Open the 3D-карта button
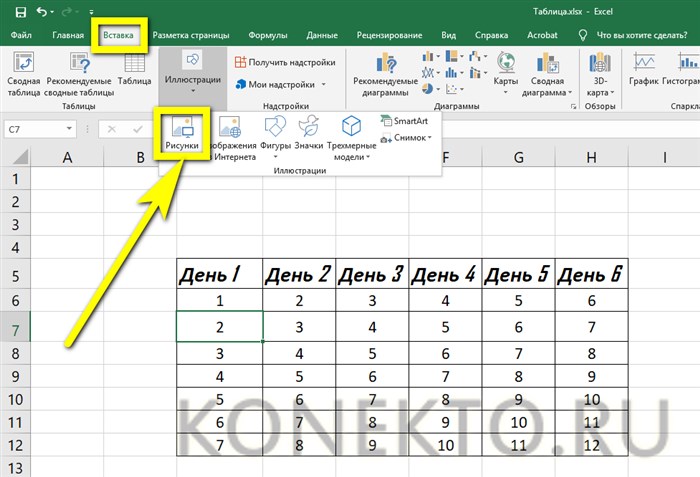Image resolution: width=700 pixels, height=477 pixels. (x=600, y=74)
